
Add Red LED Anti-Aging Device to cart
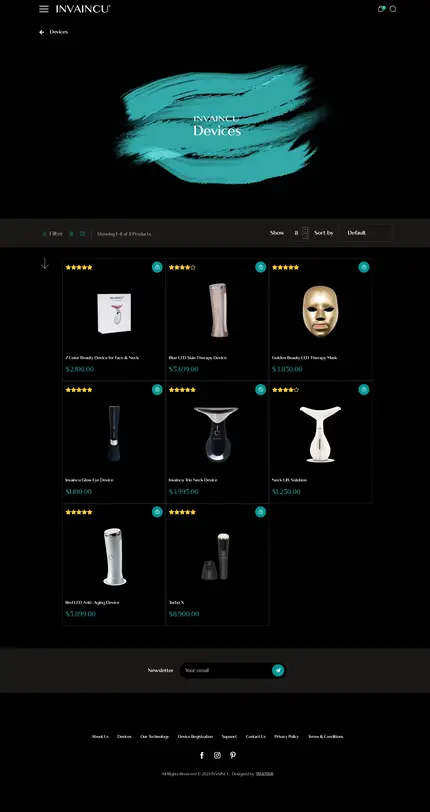click(157, 512)
